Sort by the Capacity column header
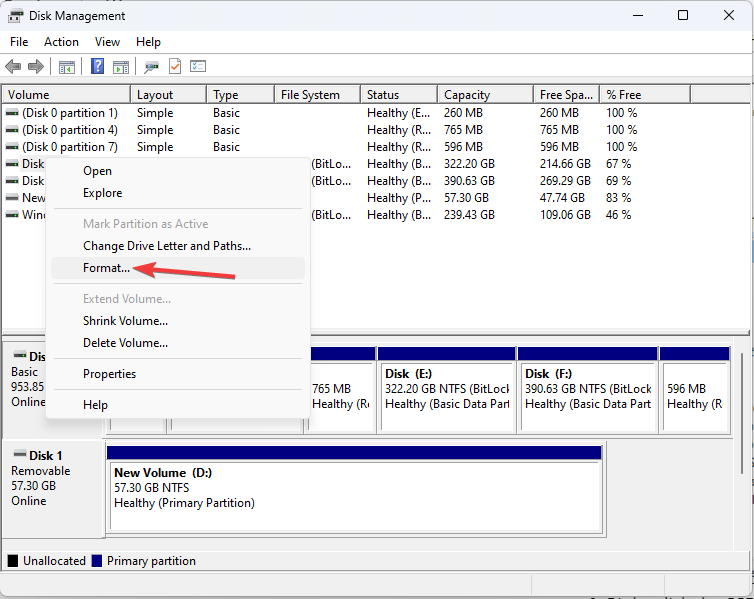This screenshot has height=599, width=754. pos(486,95)
